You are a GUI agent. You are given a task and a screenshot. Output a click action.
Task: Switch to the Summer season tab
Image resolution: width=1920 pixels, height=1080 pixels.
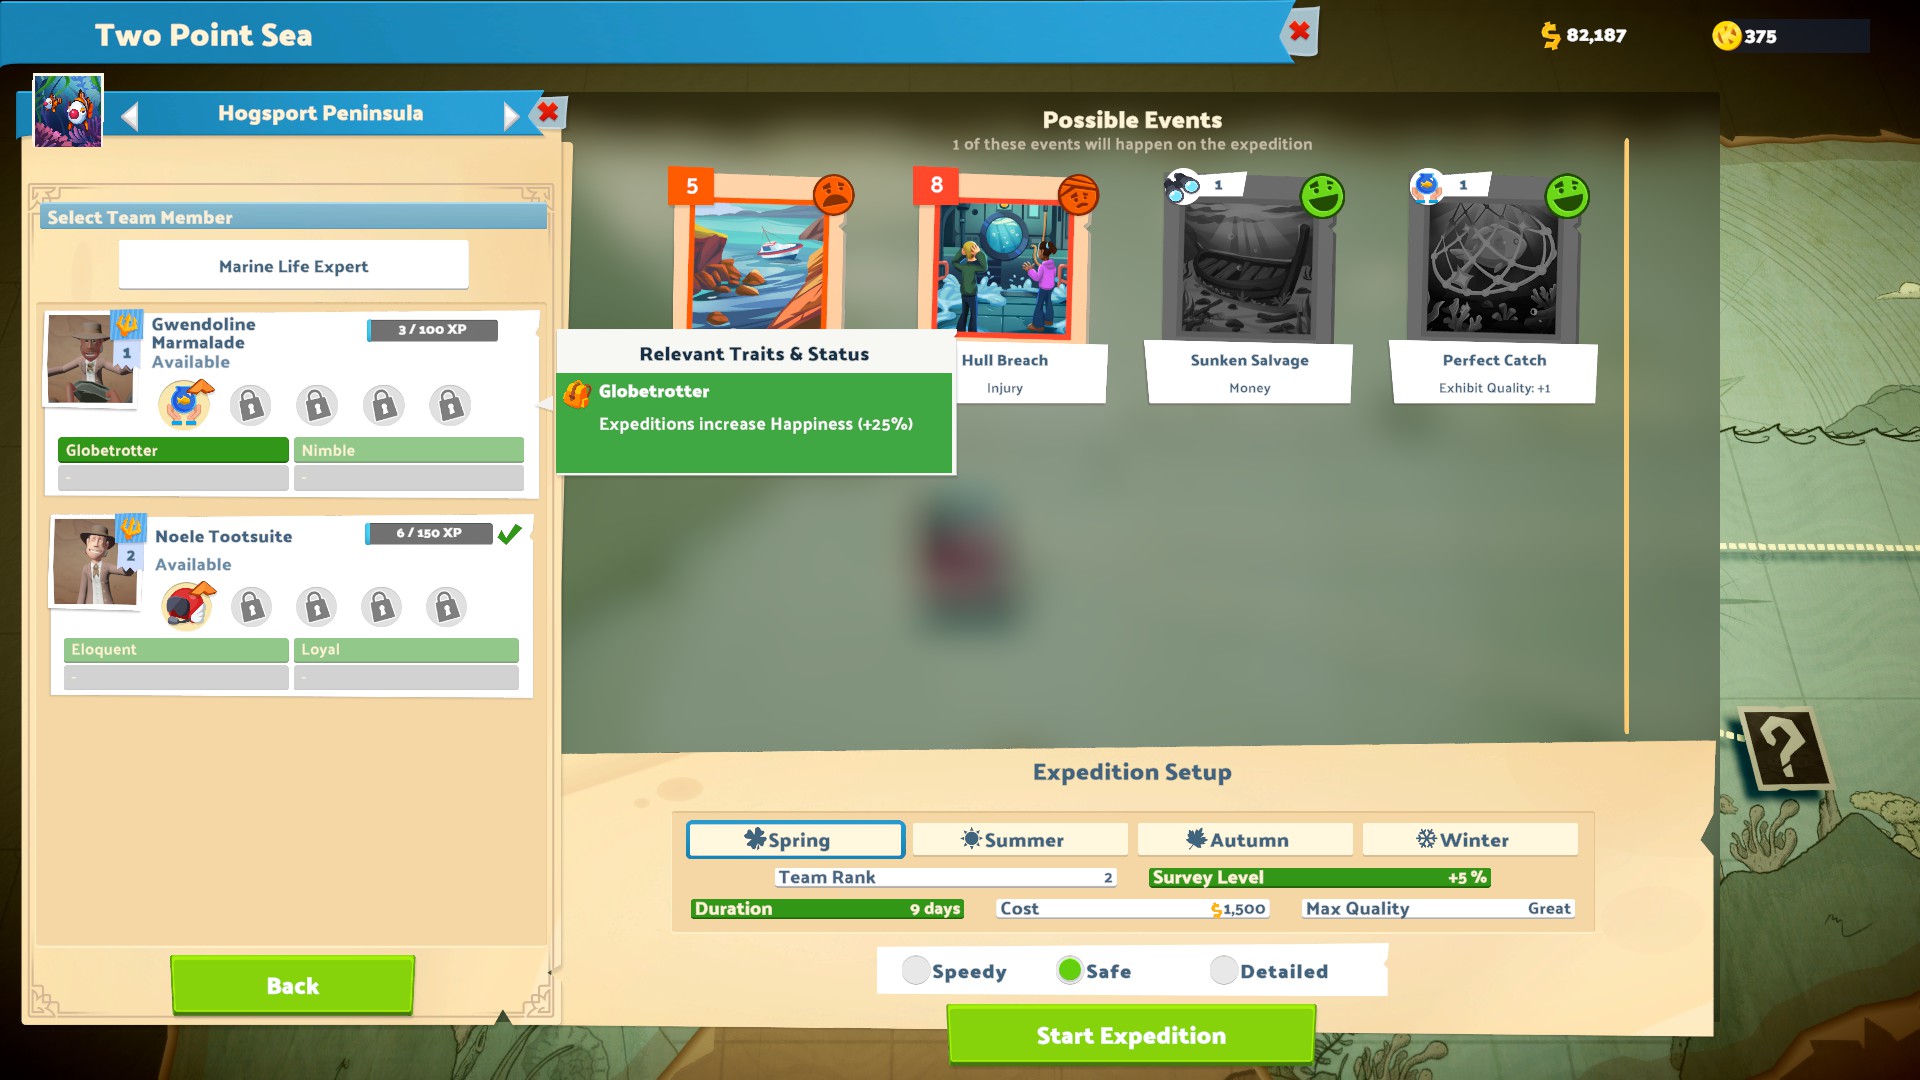point(1020,840)
